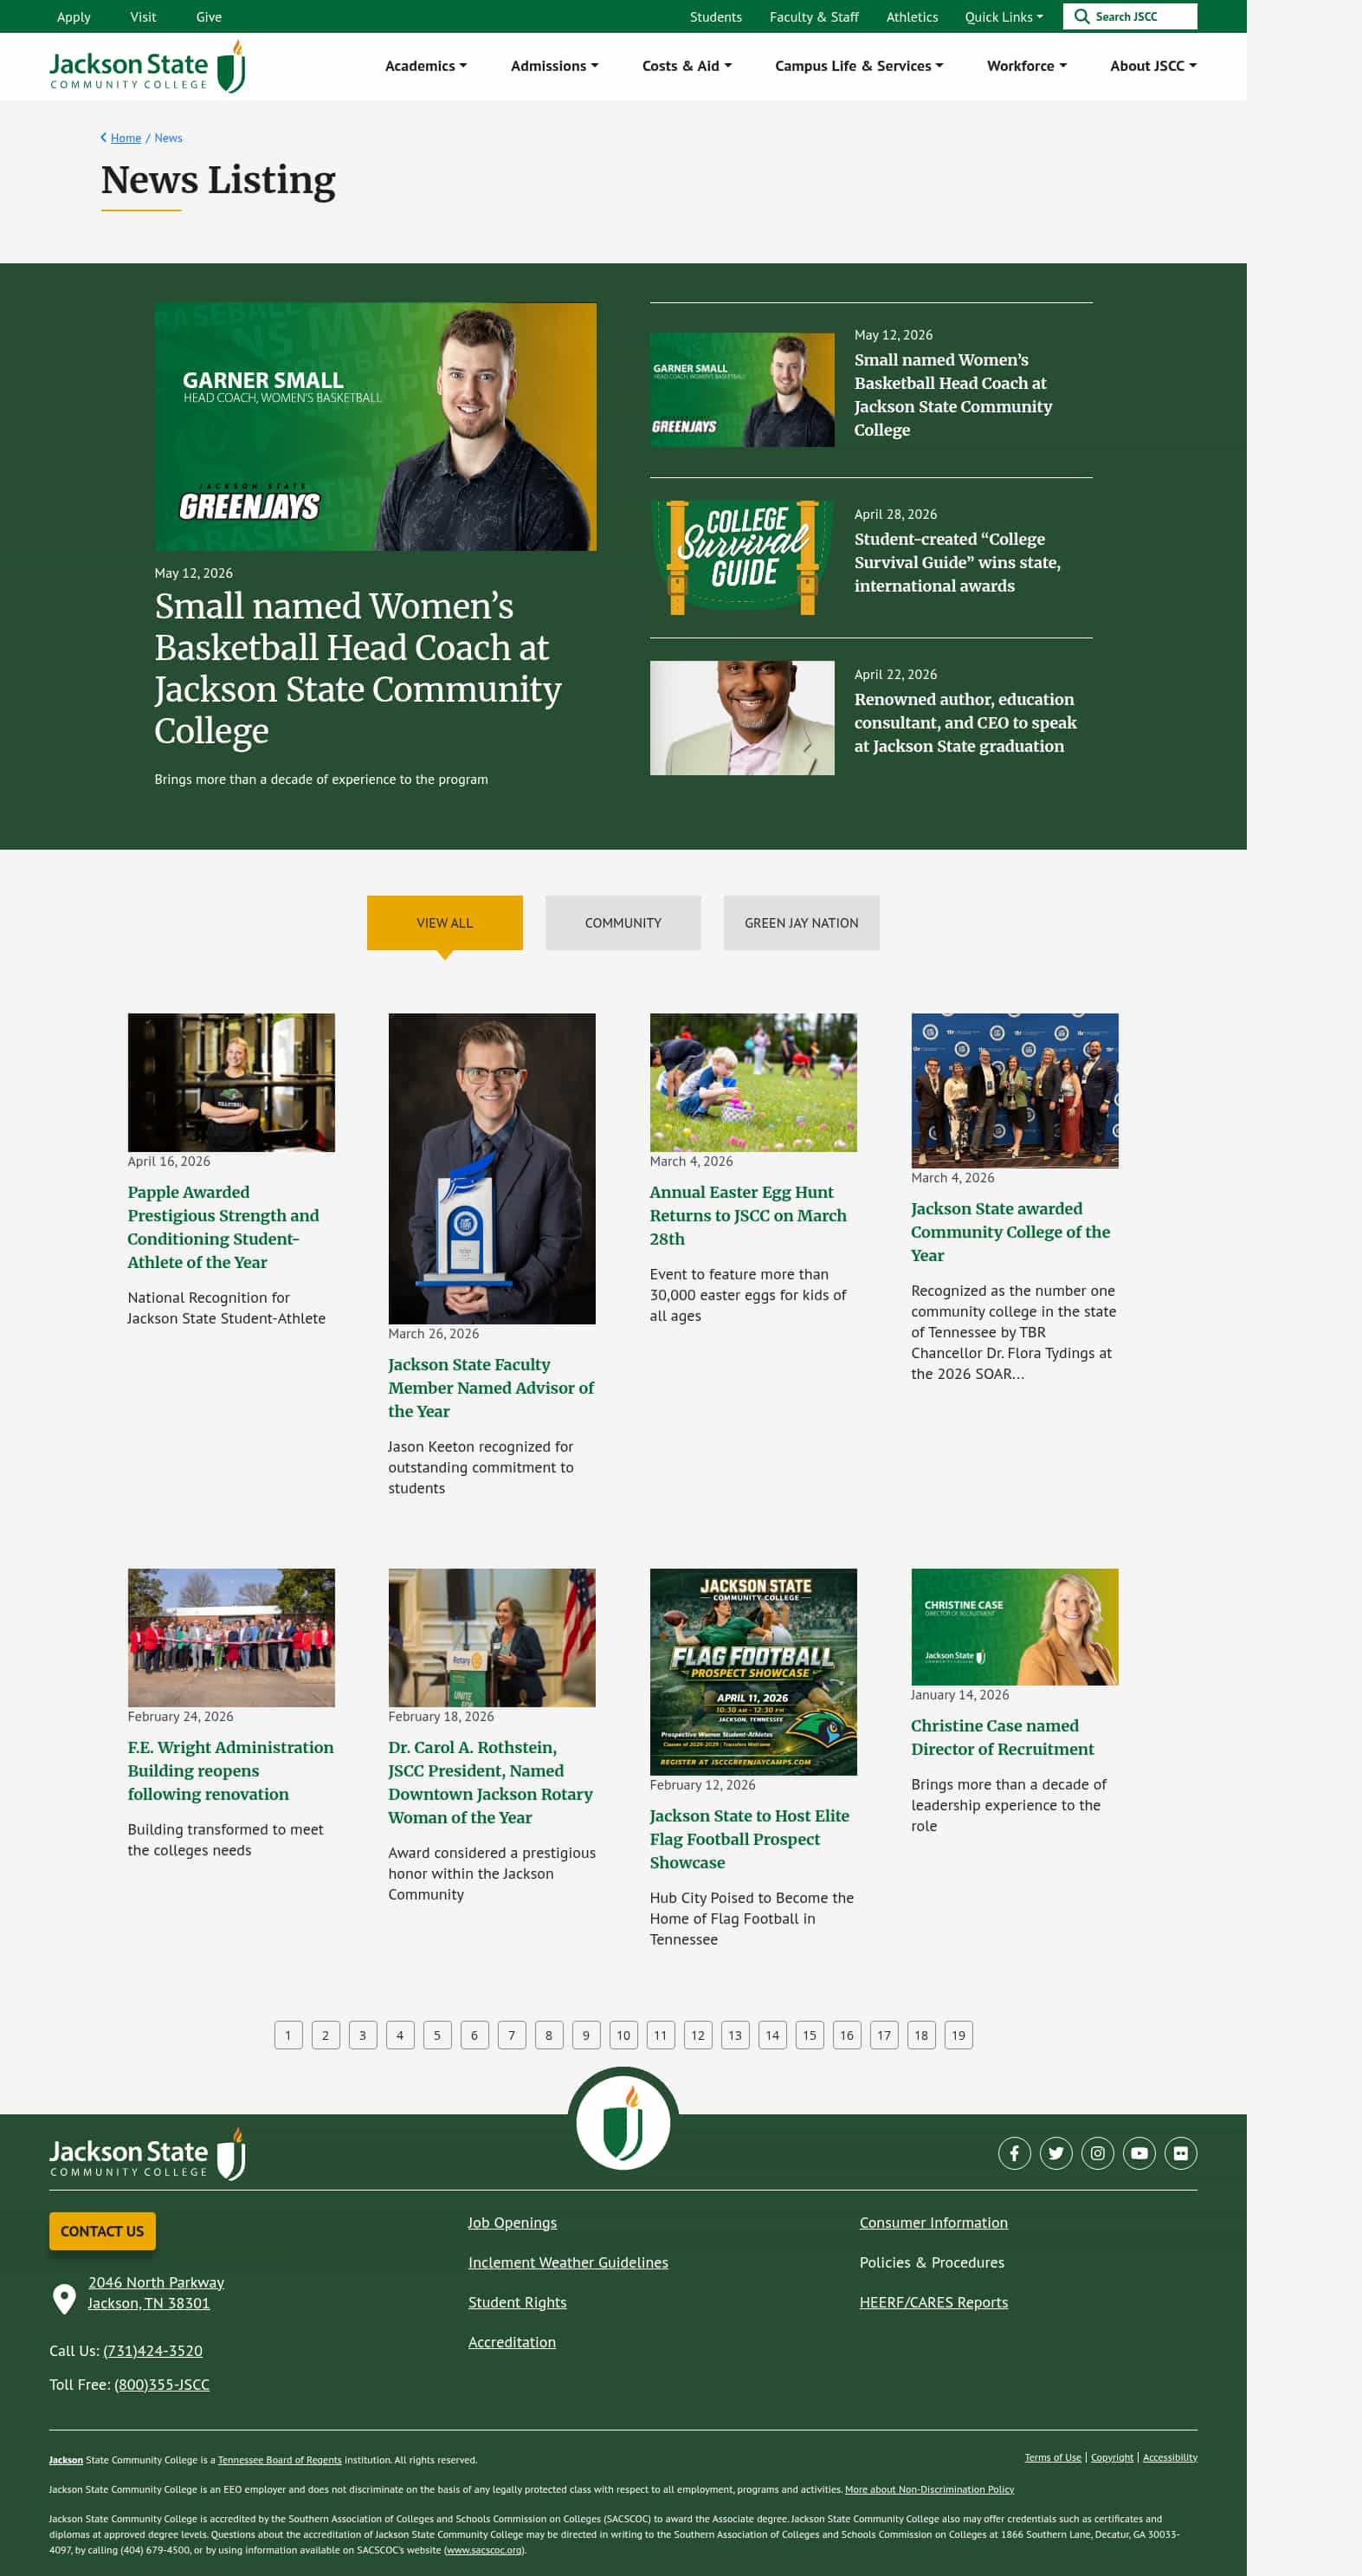Click Christine Case banner thumbnail

pos(1014,1627)
